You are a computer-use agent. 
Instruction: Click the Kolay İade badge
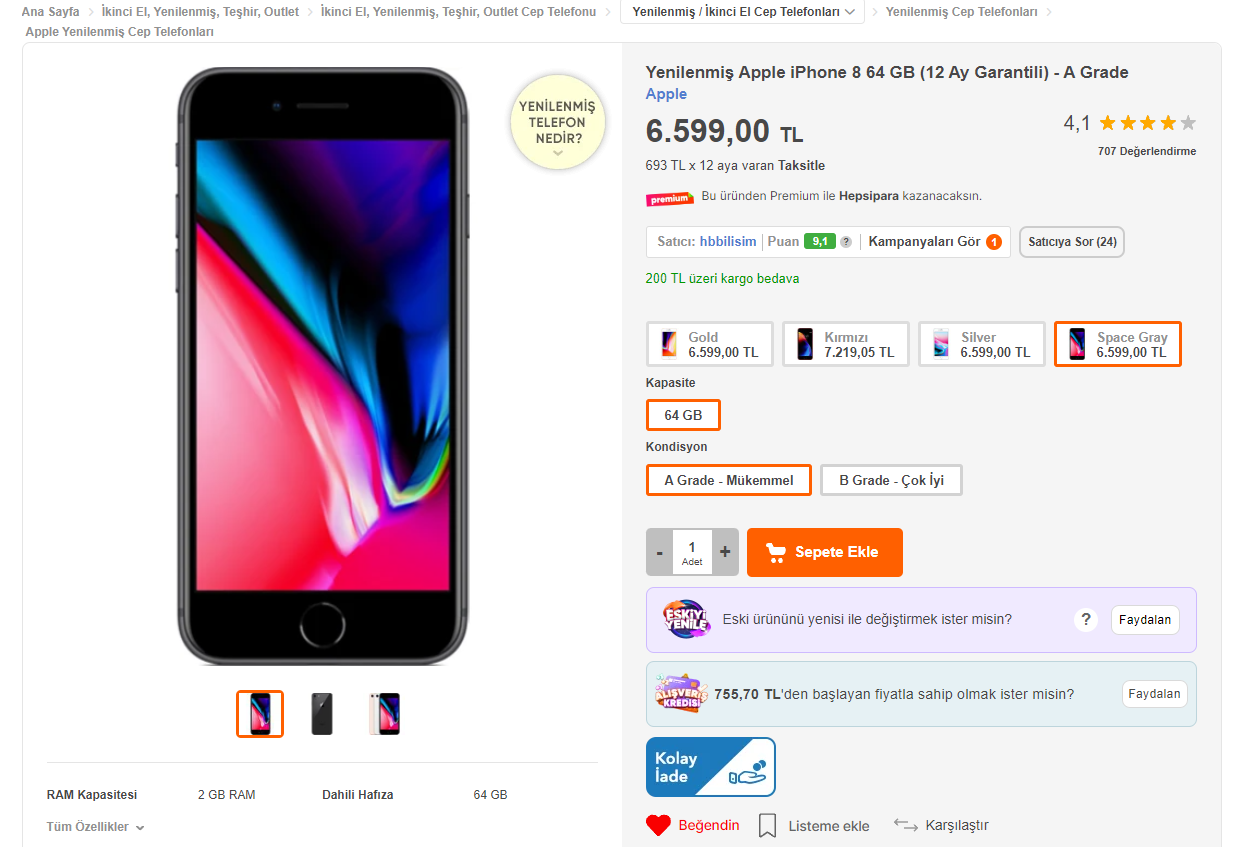tap(711, 767)
